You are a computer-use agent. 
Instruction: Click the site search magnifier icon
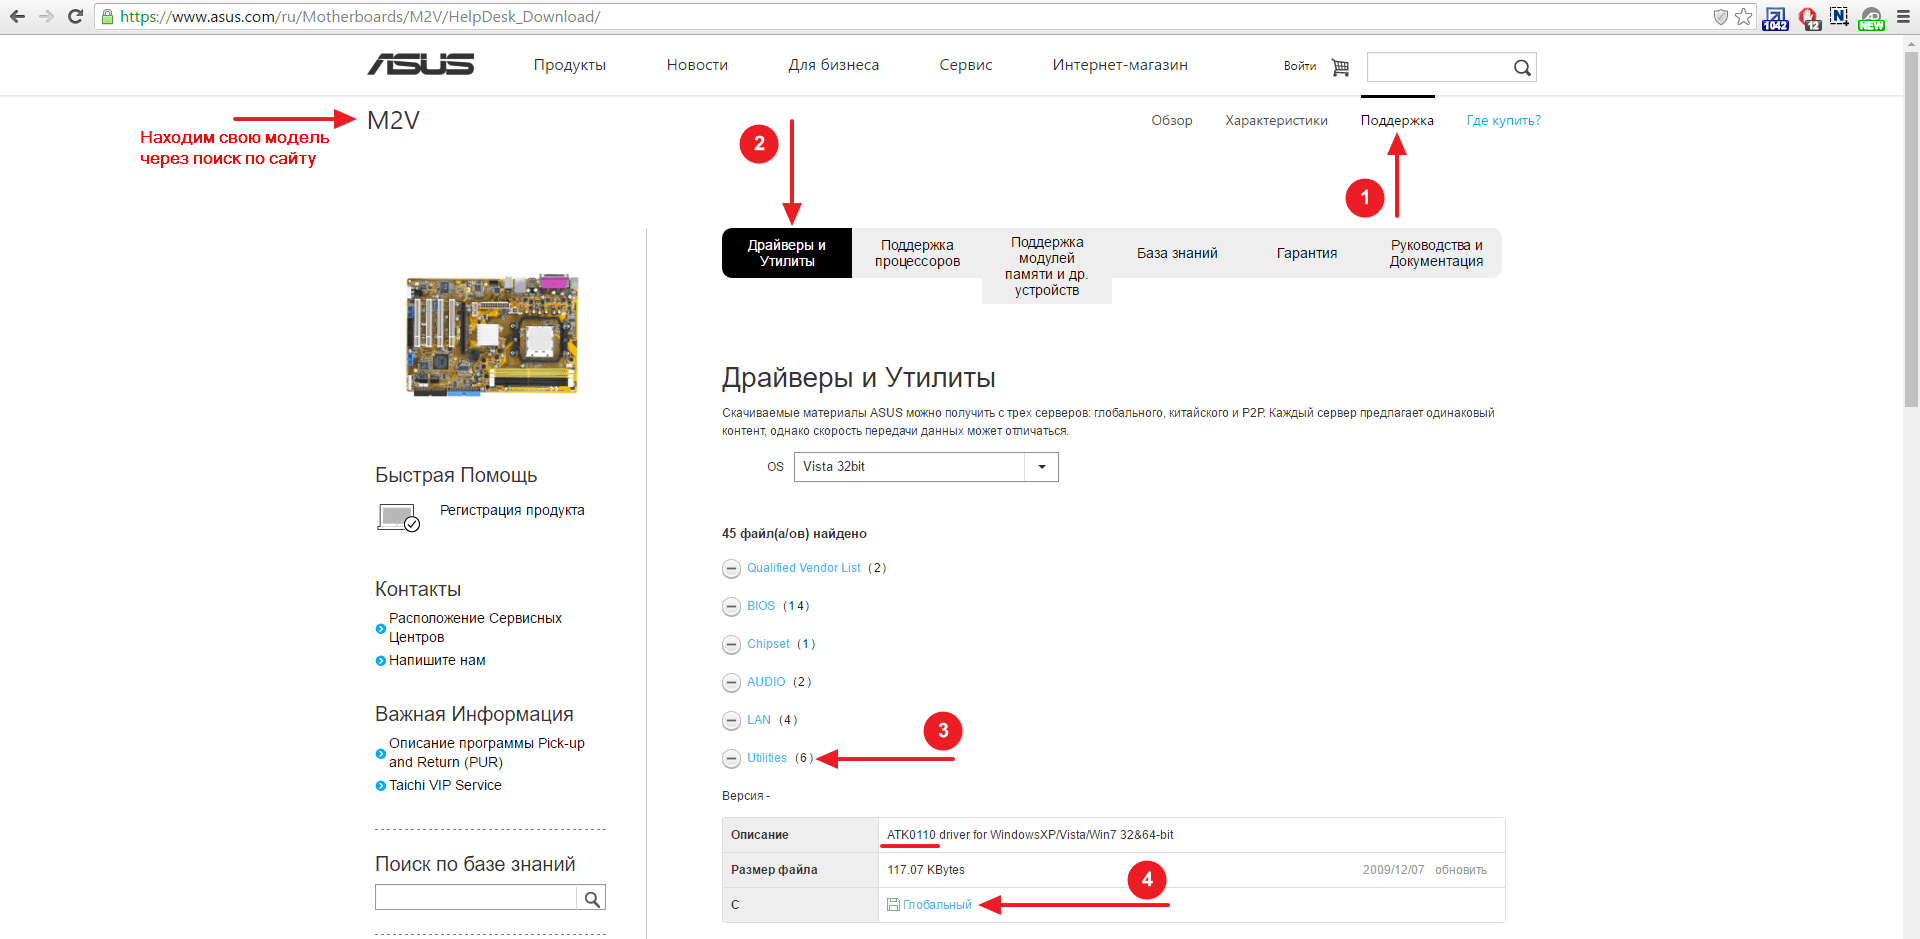(x=1522, y=67)
